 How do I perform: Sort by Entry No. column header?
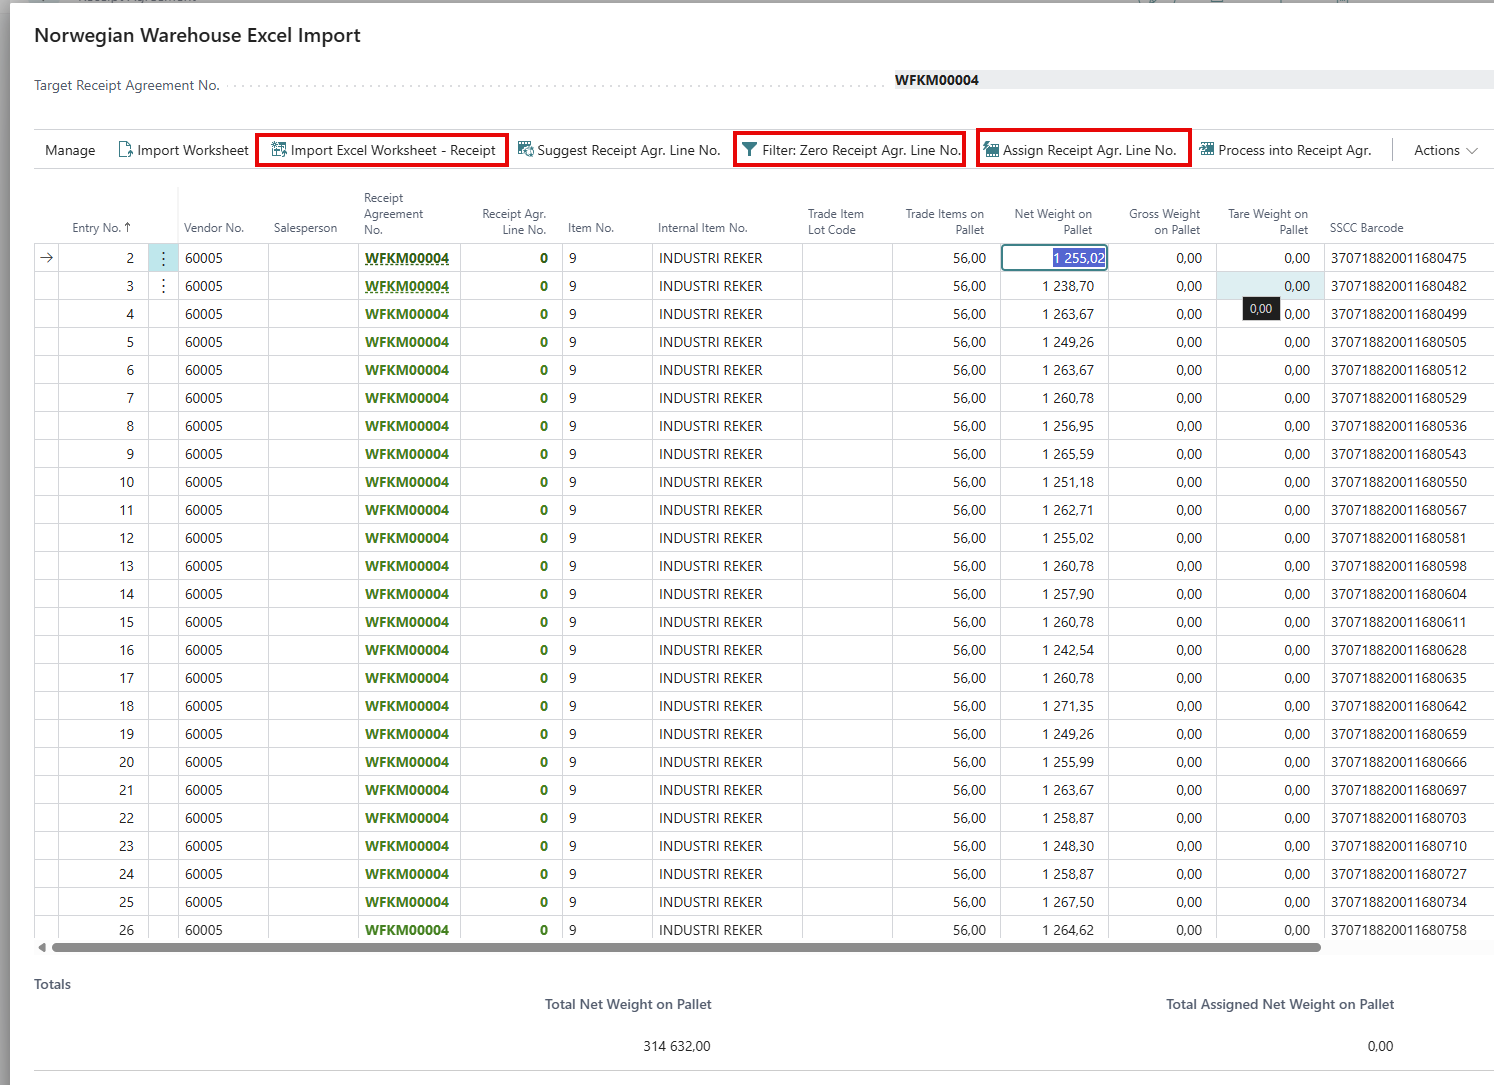[x=100, y=228]
